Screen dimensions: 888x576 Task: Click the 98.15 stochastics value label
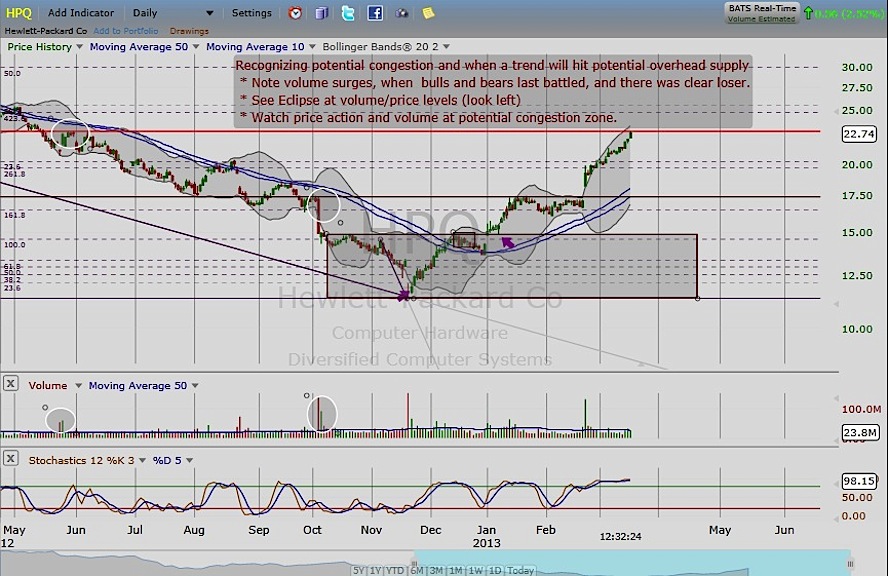point(859,481)
